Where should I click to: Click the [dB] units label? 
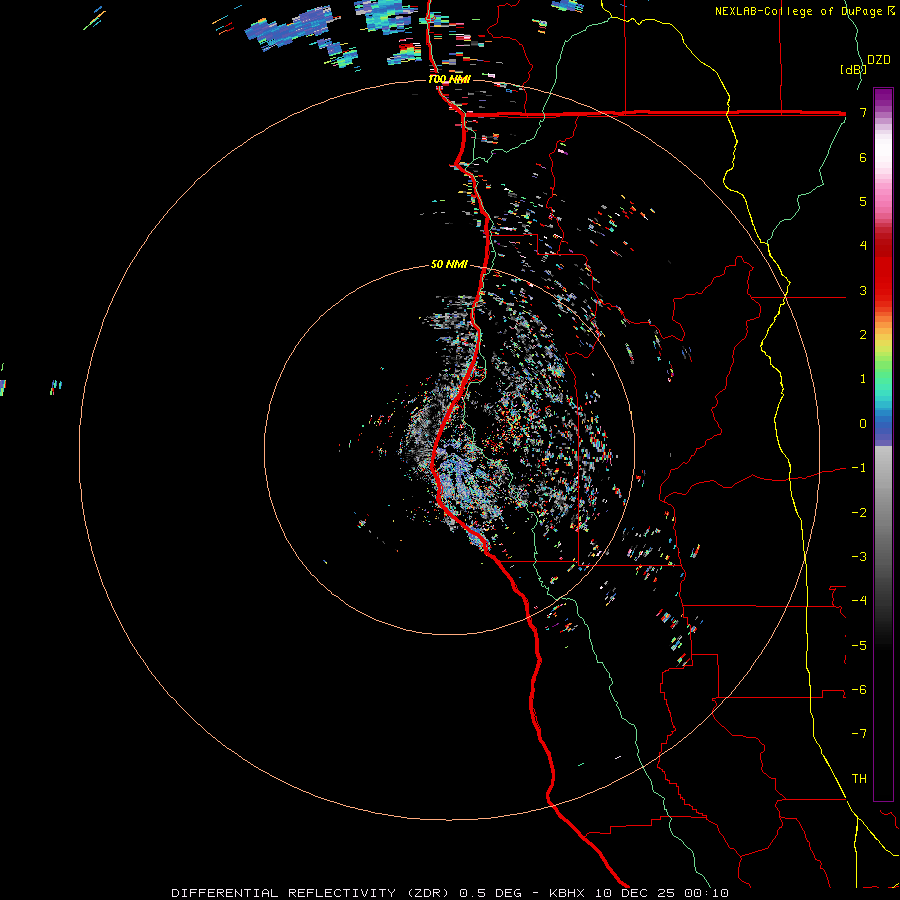coord(853,69)
